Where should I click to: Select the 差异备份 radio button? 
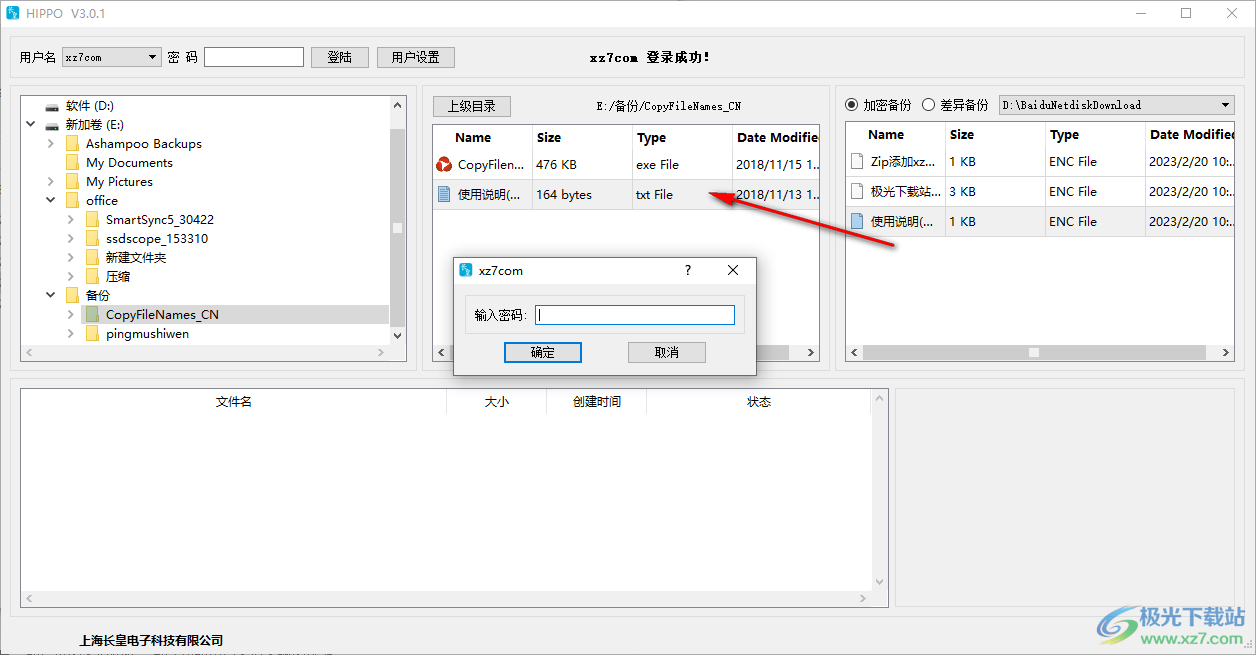point(929,105)
